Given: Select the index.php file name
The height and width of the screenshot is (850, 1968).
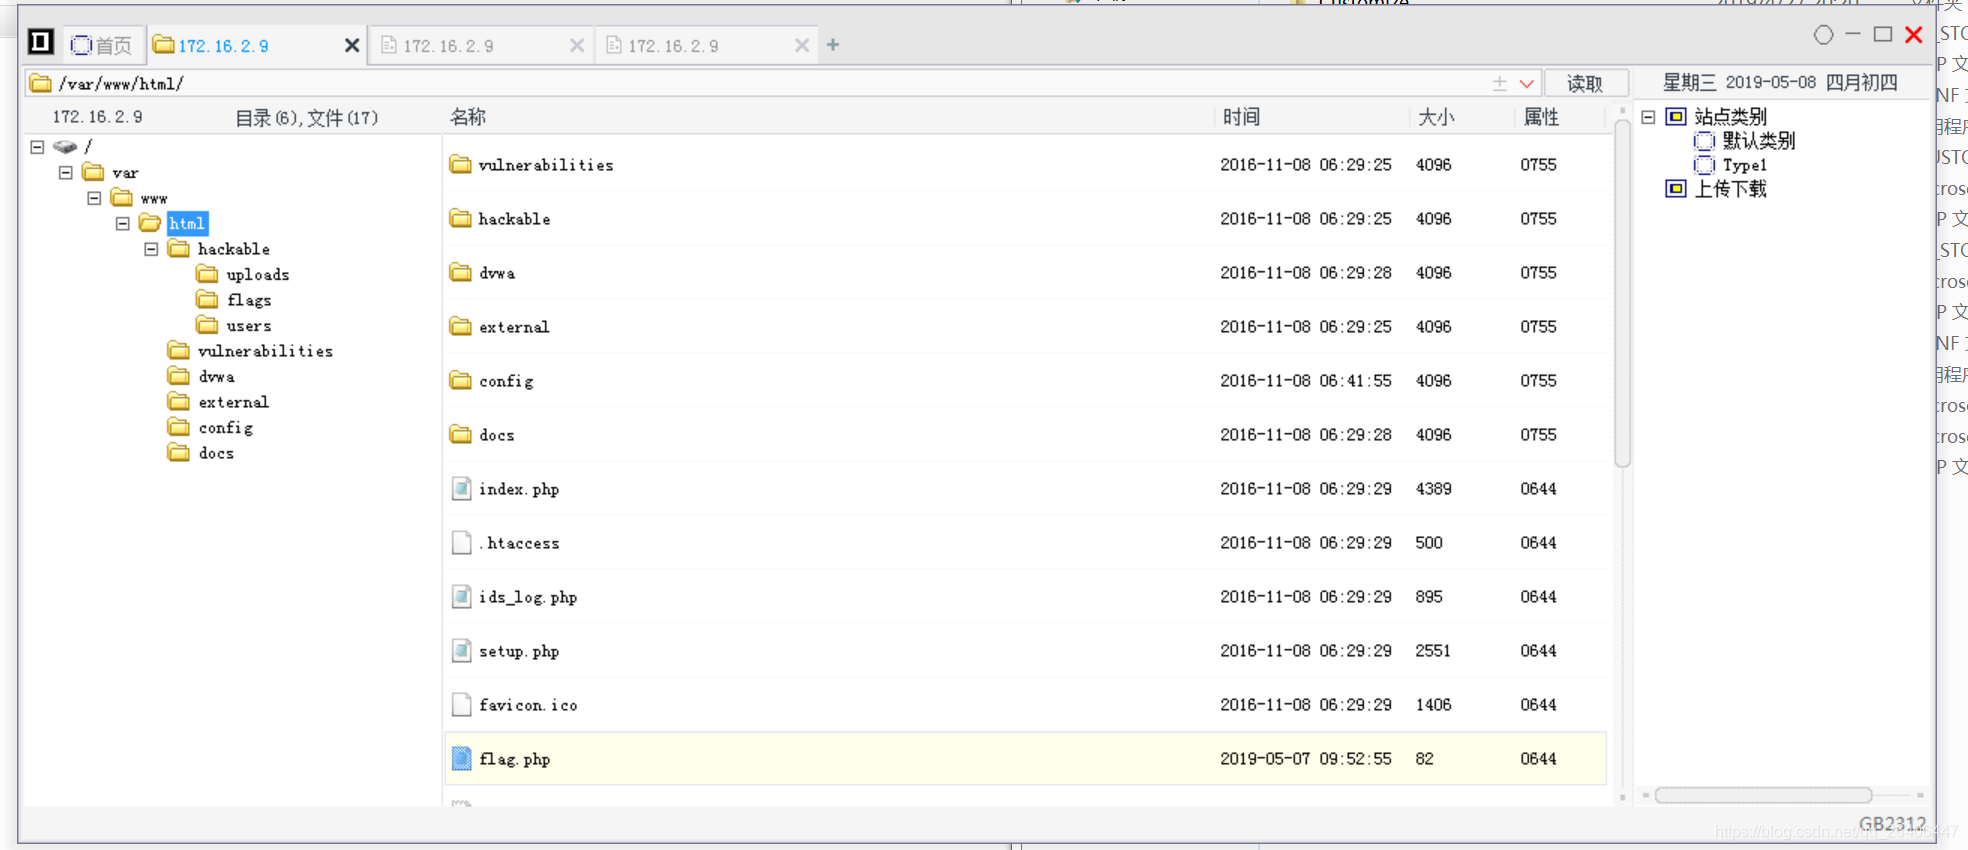Looking at the screenshot, I should coord(518,489).
